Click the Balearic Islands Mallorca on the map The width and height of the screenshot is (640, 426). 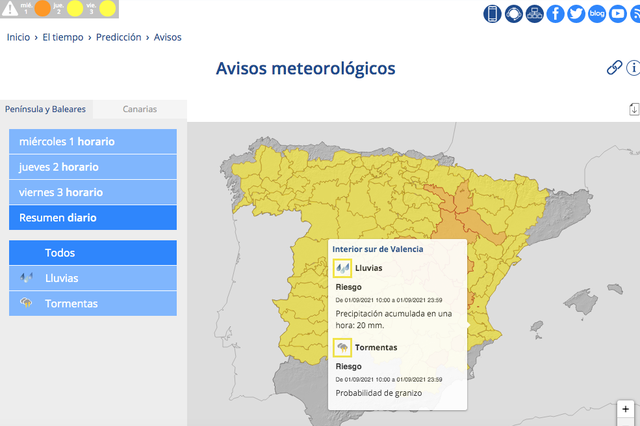tap(582, 301)
